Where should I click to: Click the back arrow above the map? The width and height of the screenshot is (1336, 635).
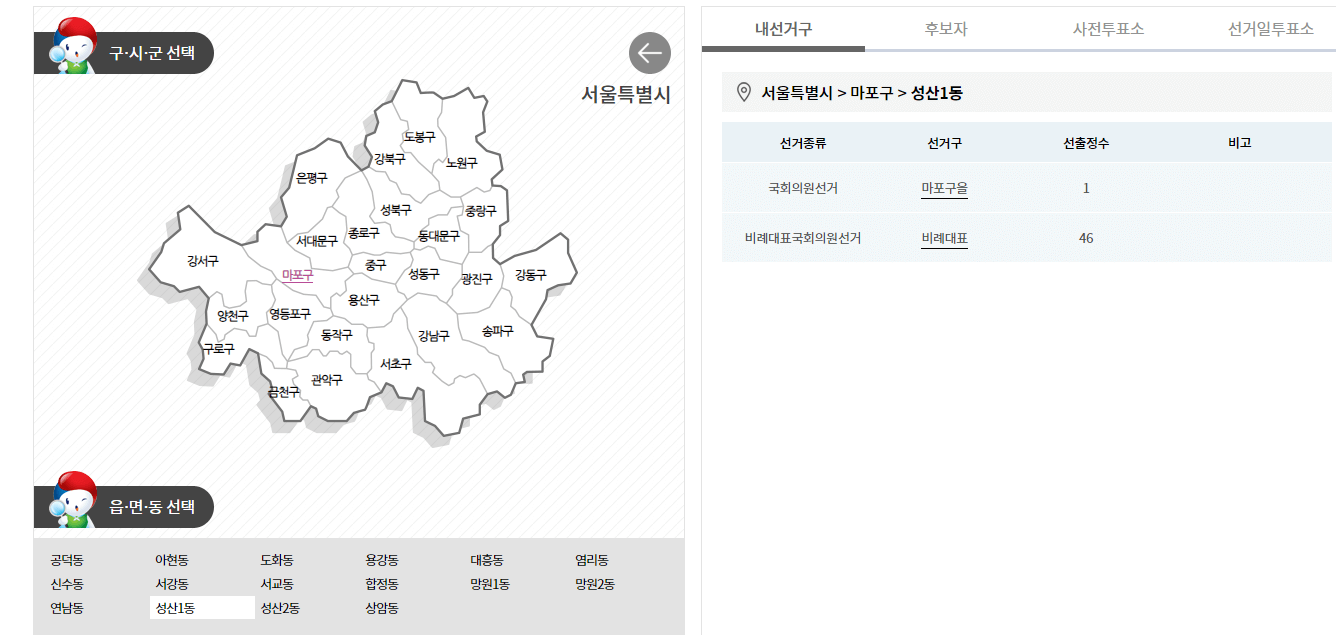[x=650, y=53]
